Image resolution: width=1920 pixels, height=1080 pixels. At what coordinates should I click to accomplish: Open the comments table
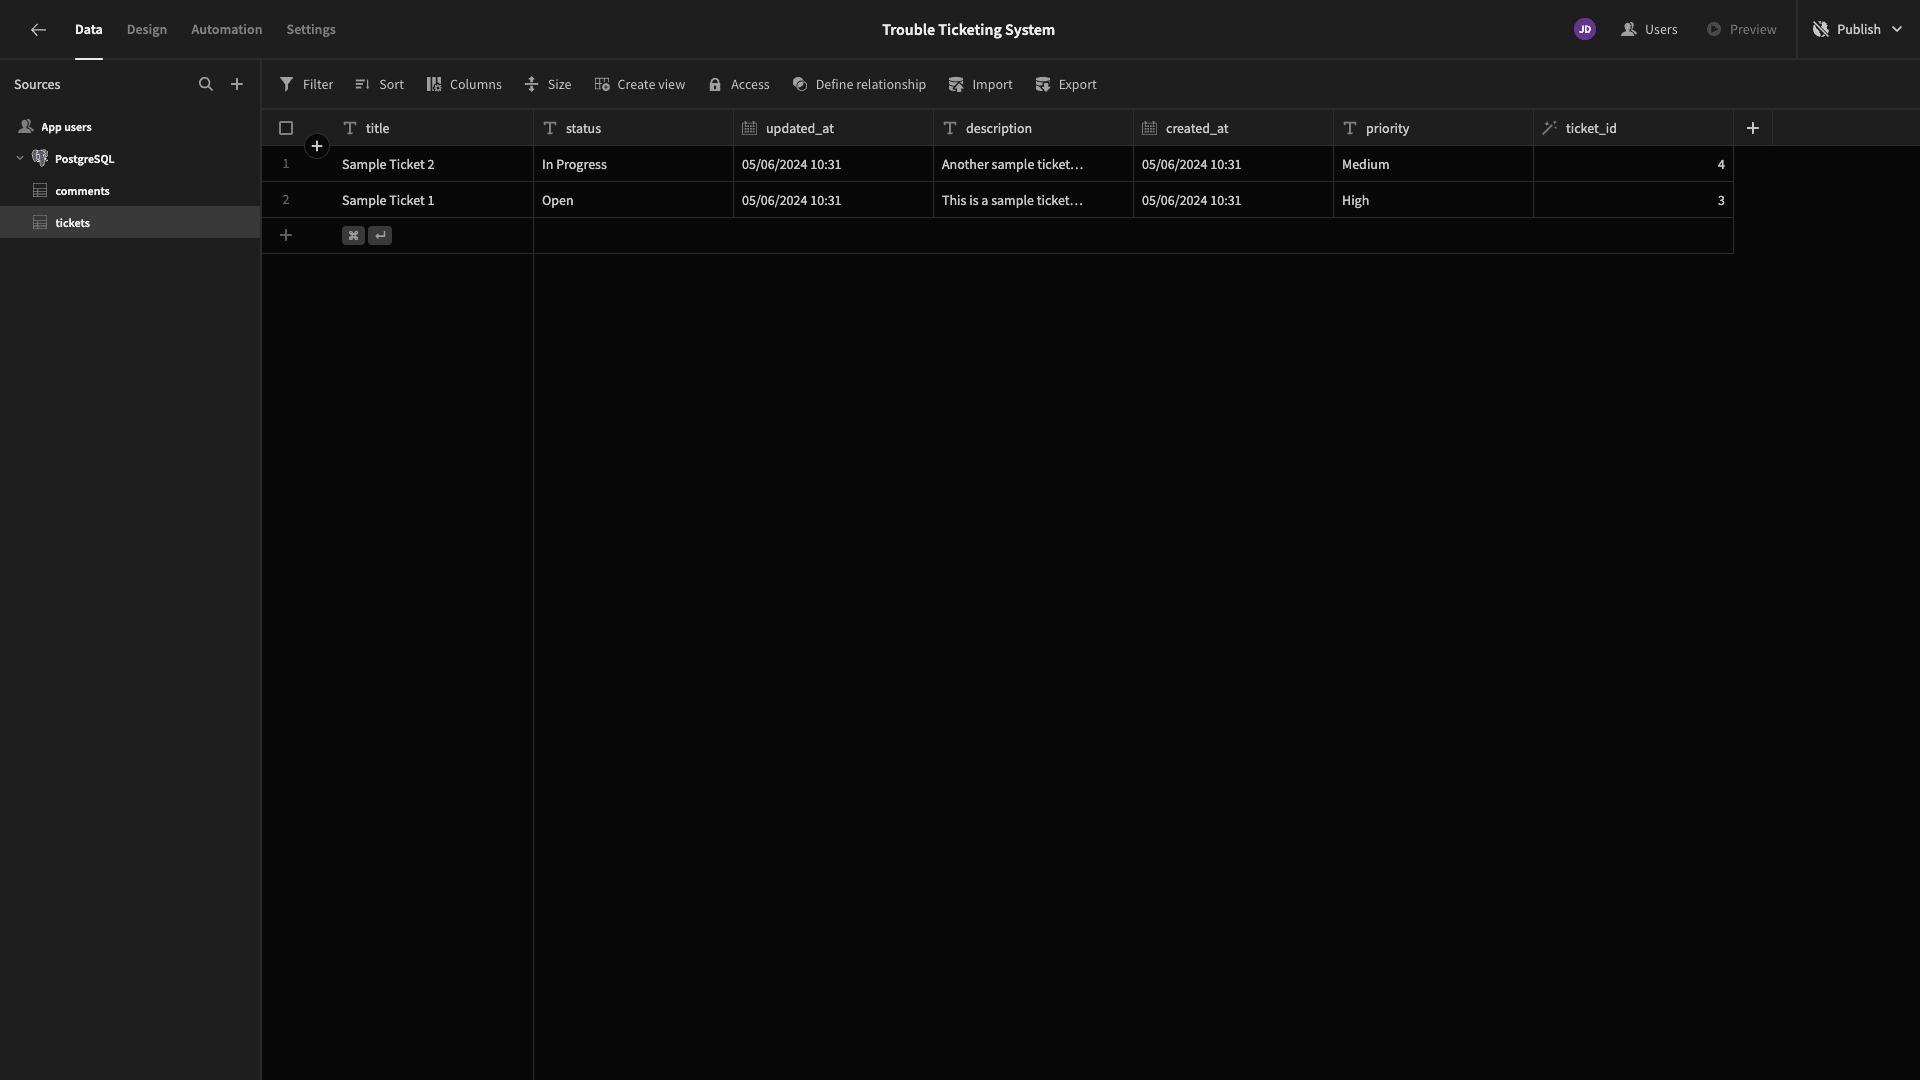click(130, 191)
